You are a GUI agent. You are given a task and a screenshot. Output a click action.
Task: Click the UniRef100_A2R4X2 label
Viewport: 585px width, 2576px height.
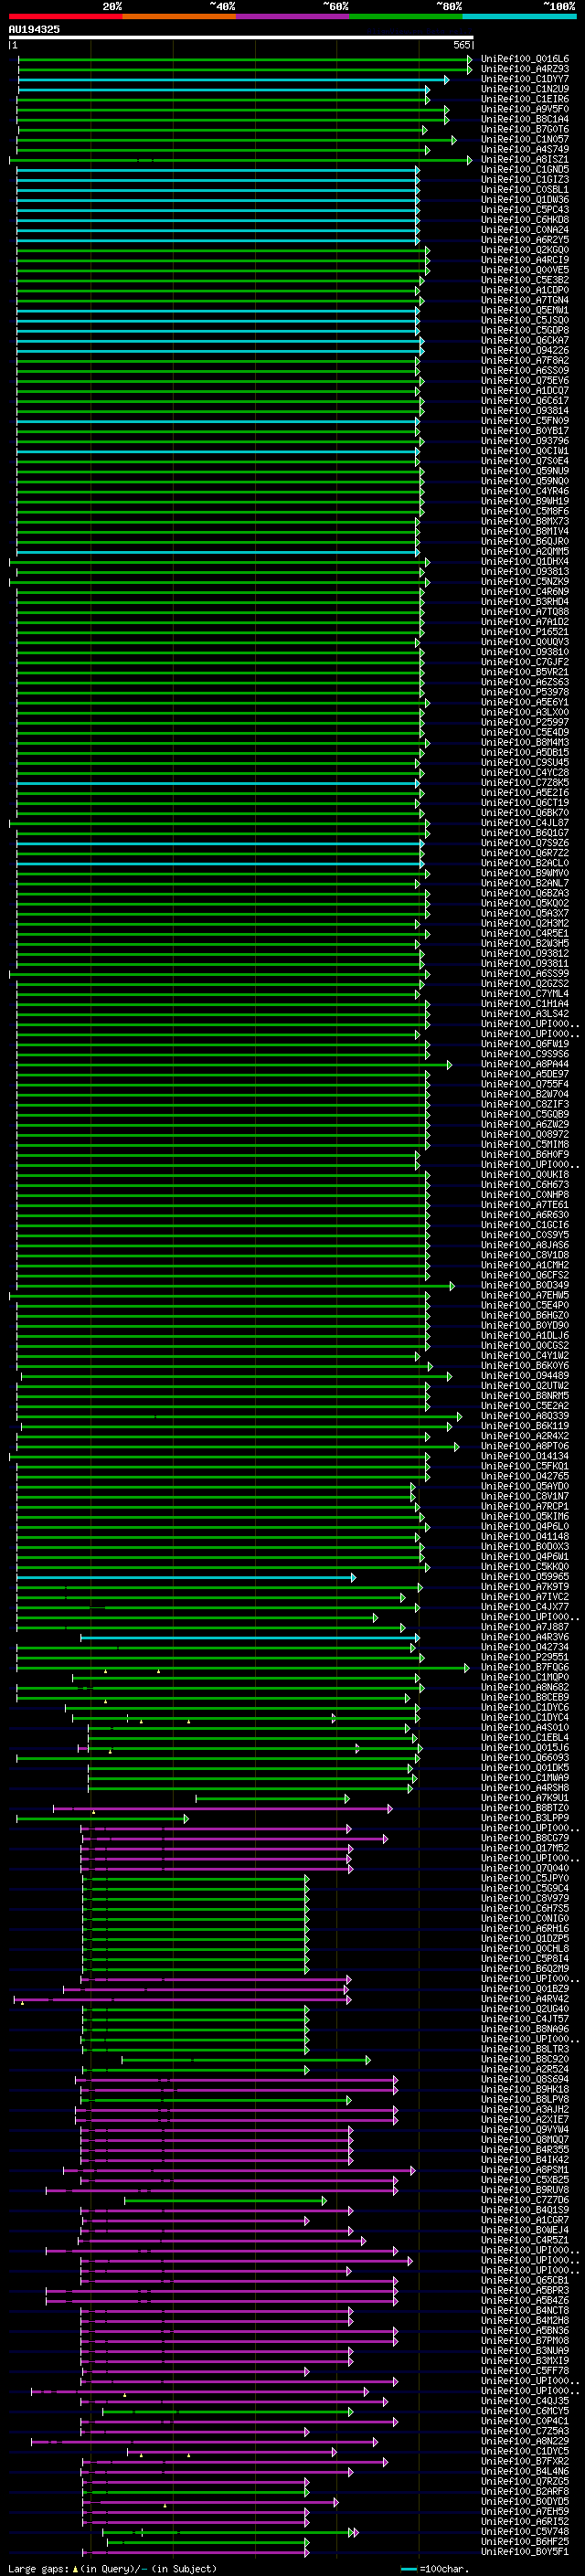pos(525,1436)
